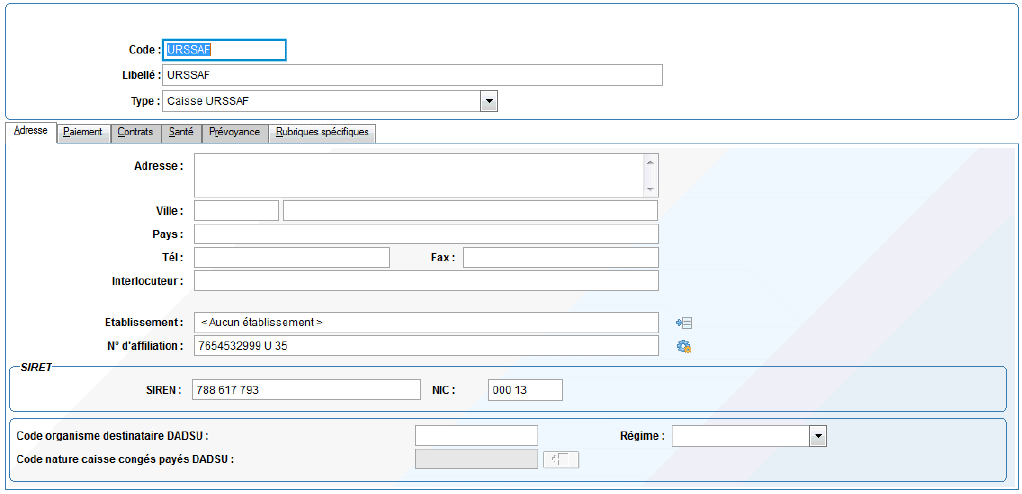Go to the Prévoyance tab
Screen dimensions: 1022x494
235,132
